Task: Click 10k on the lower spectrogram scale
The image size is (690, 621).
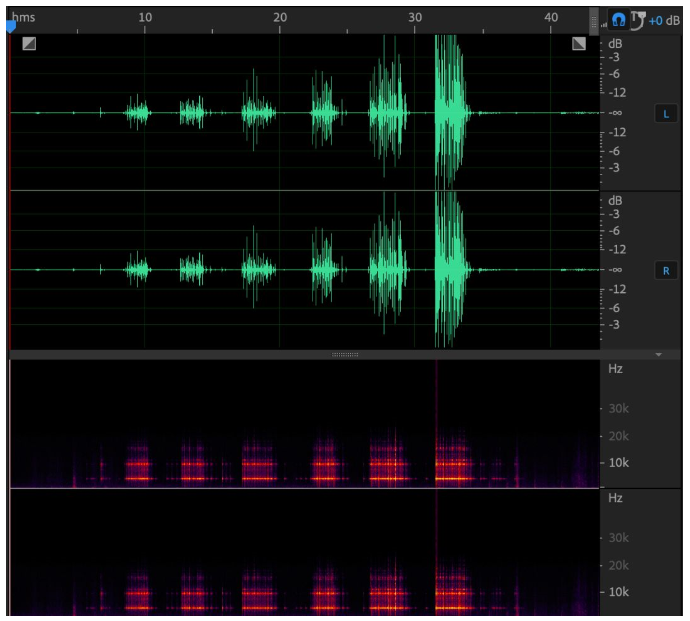Action: (x=619, y=592)
